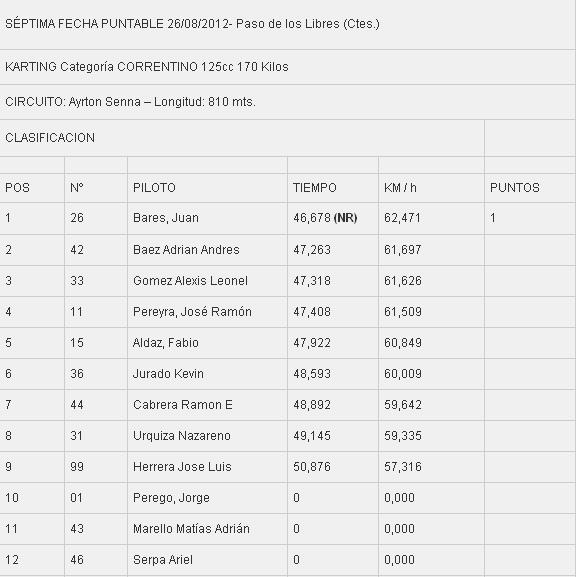
Task: Select pilot Marello Matías Adrián
Action: point(191,529)
